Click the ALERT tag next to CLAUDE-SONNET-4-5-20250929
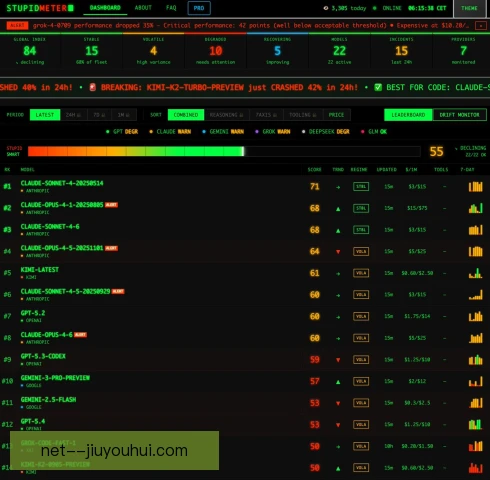 pos(118,291)
